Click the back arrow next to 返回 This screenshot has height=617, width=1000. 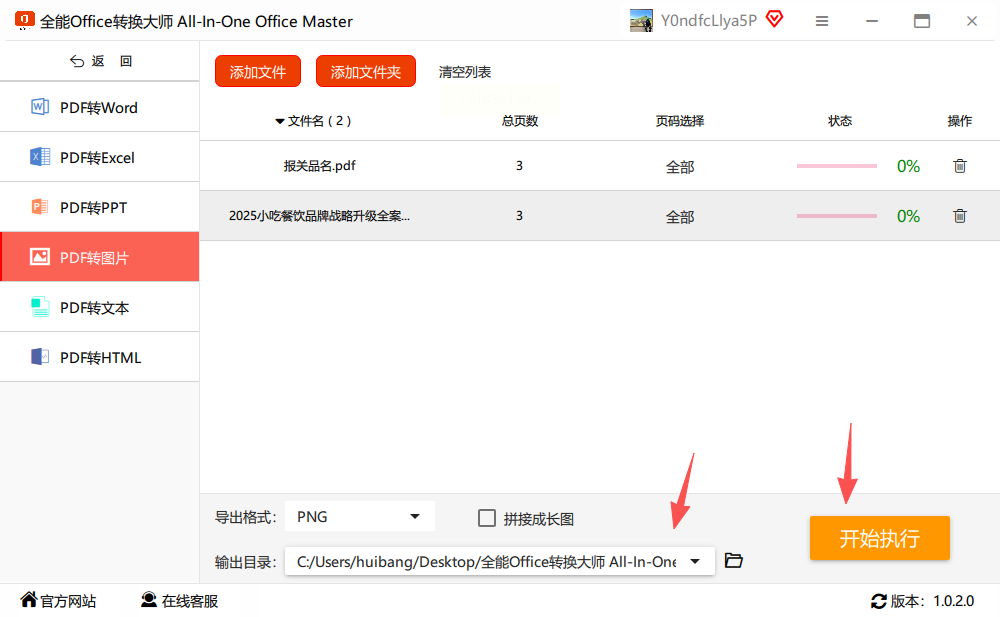(77, 61)
